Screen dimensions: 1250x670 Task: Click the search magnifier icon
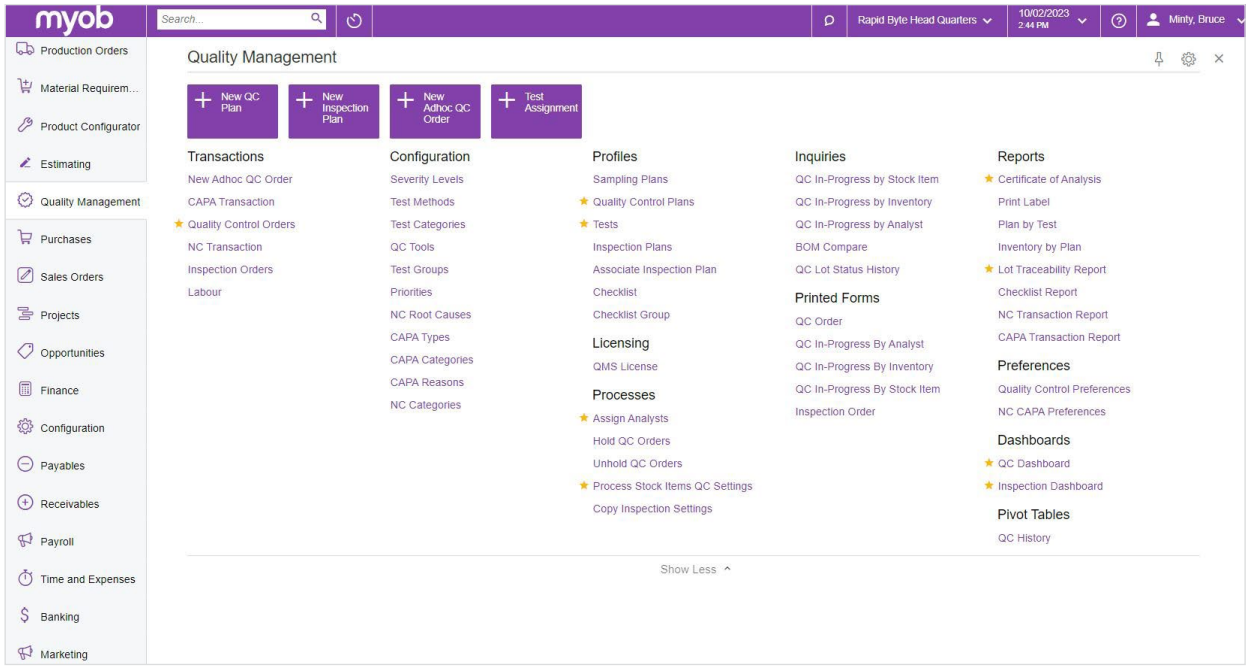(316, 18)
